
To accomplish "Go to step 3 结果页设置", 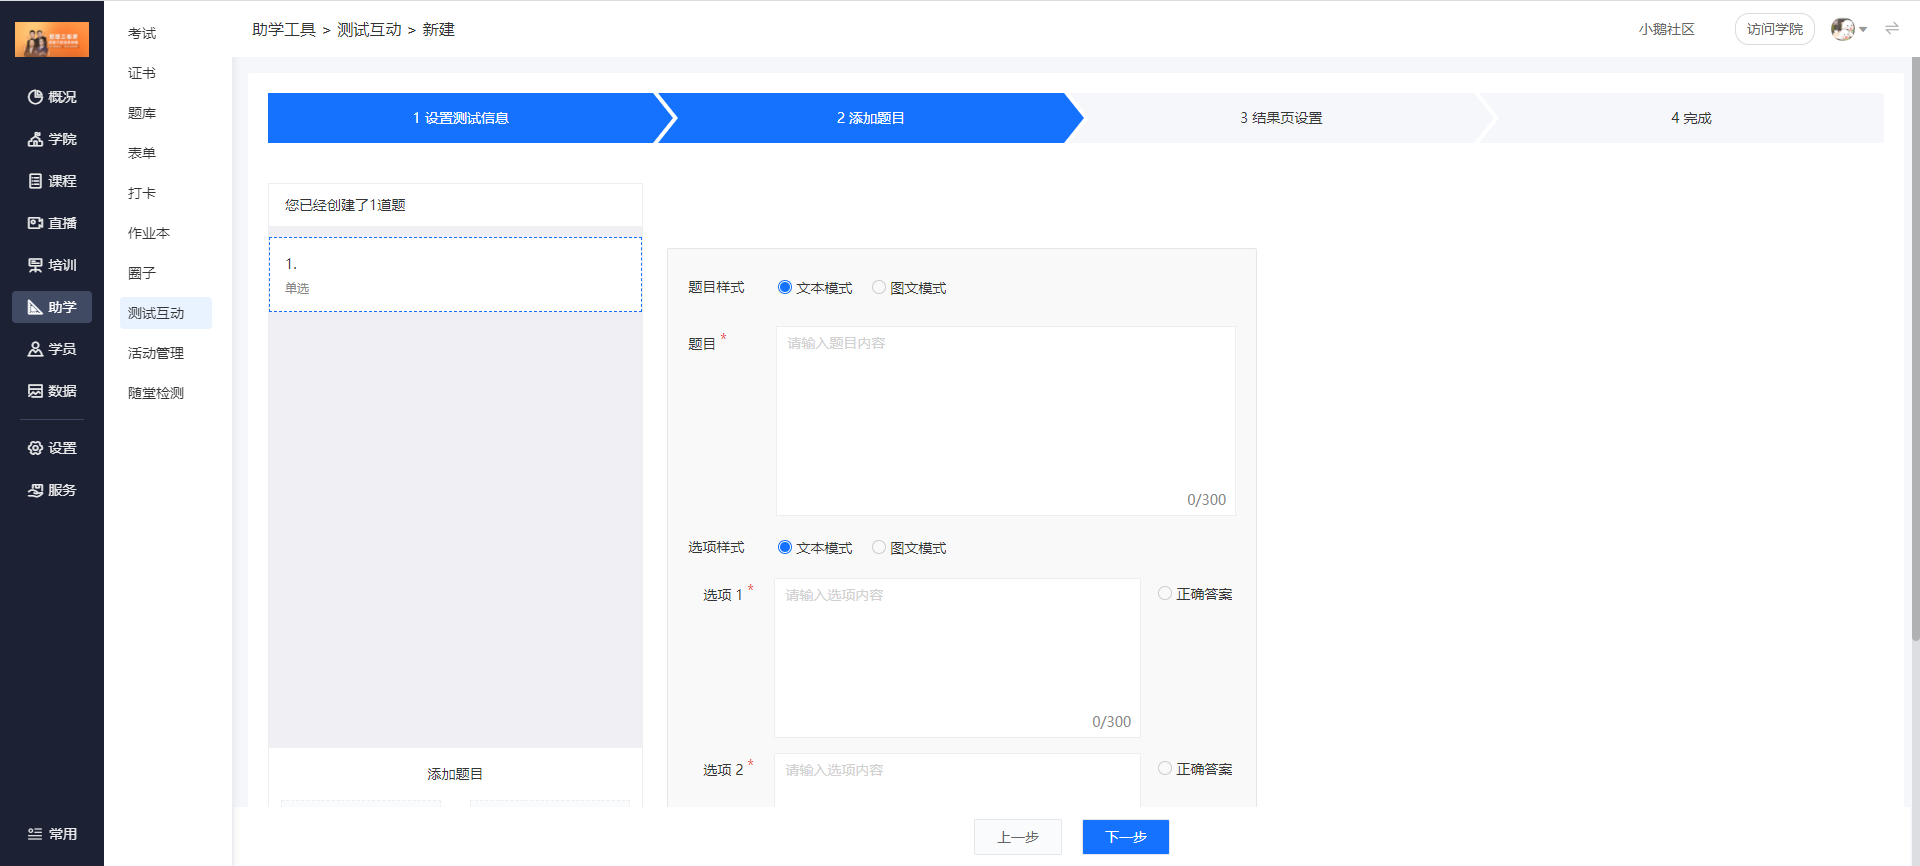I will coord(1281,118).
